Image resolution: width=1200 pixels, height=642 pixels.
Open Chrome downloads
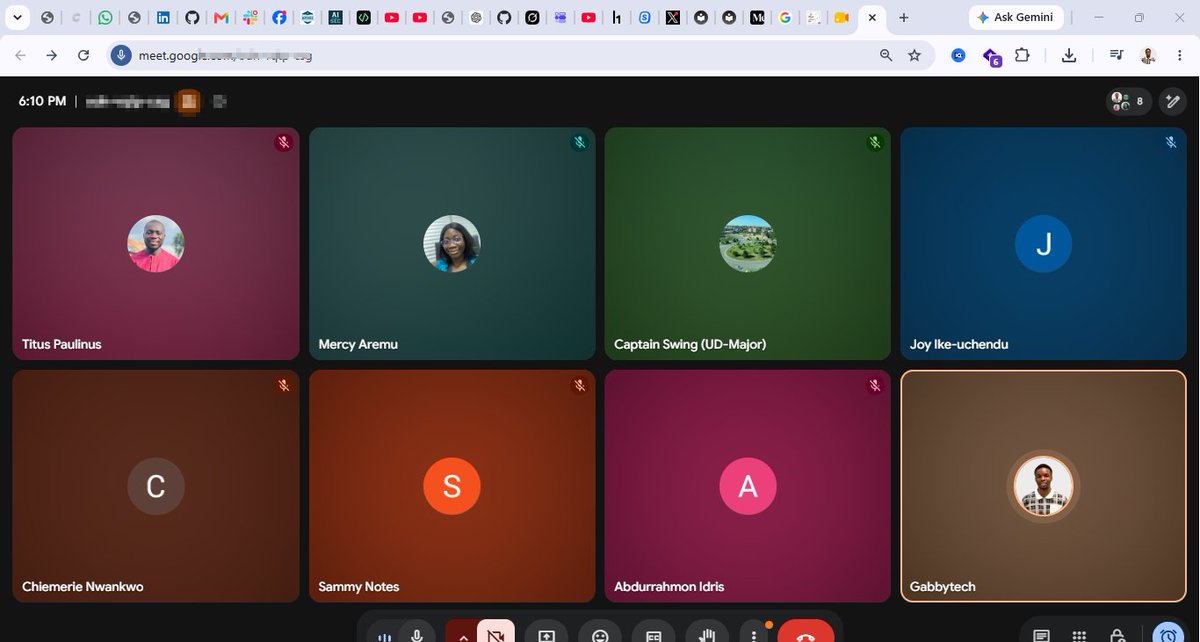point(1069,56)
